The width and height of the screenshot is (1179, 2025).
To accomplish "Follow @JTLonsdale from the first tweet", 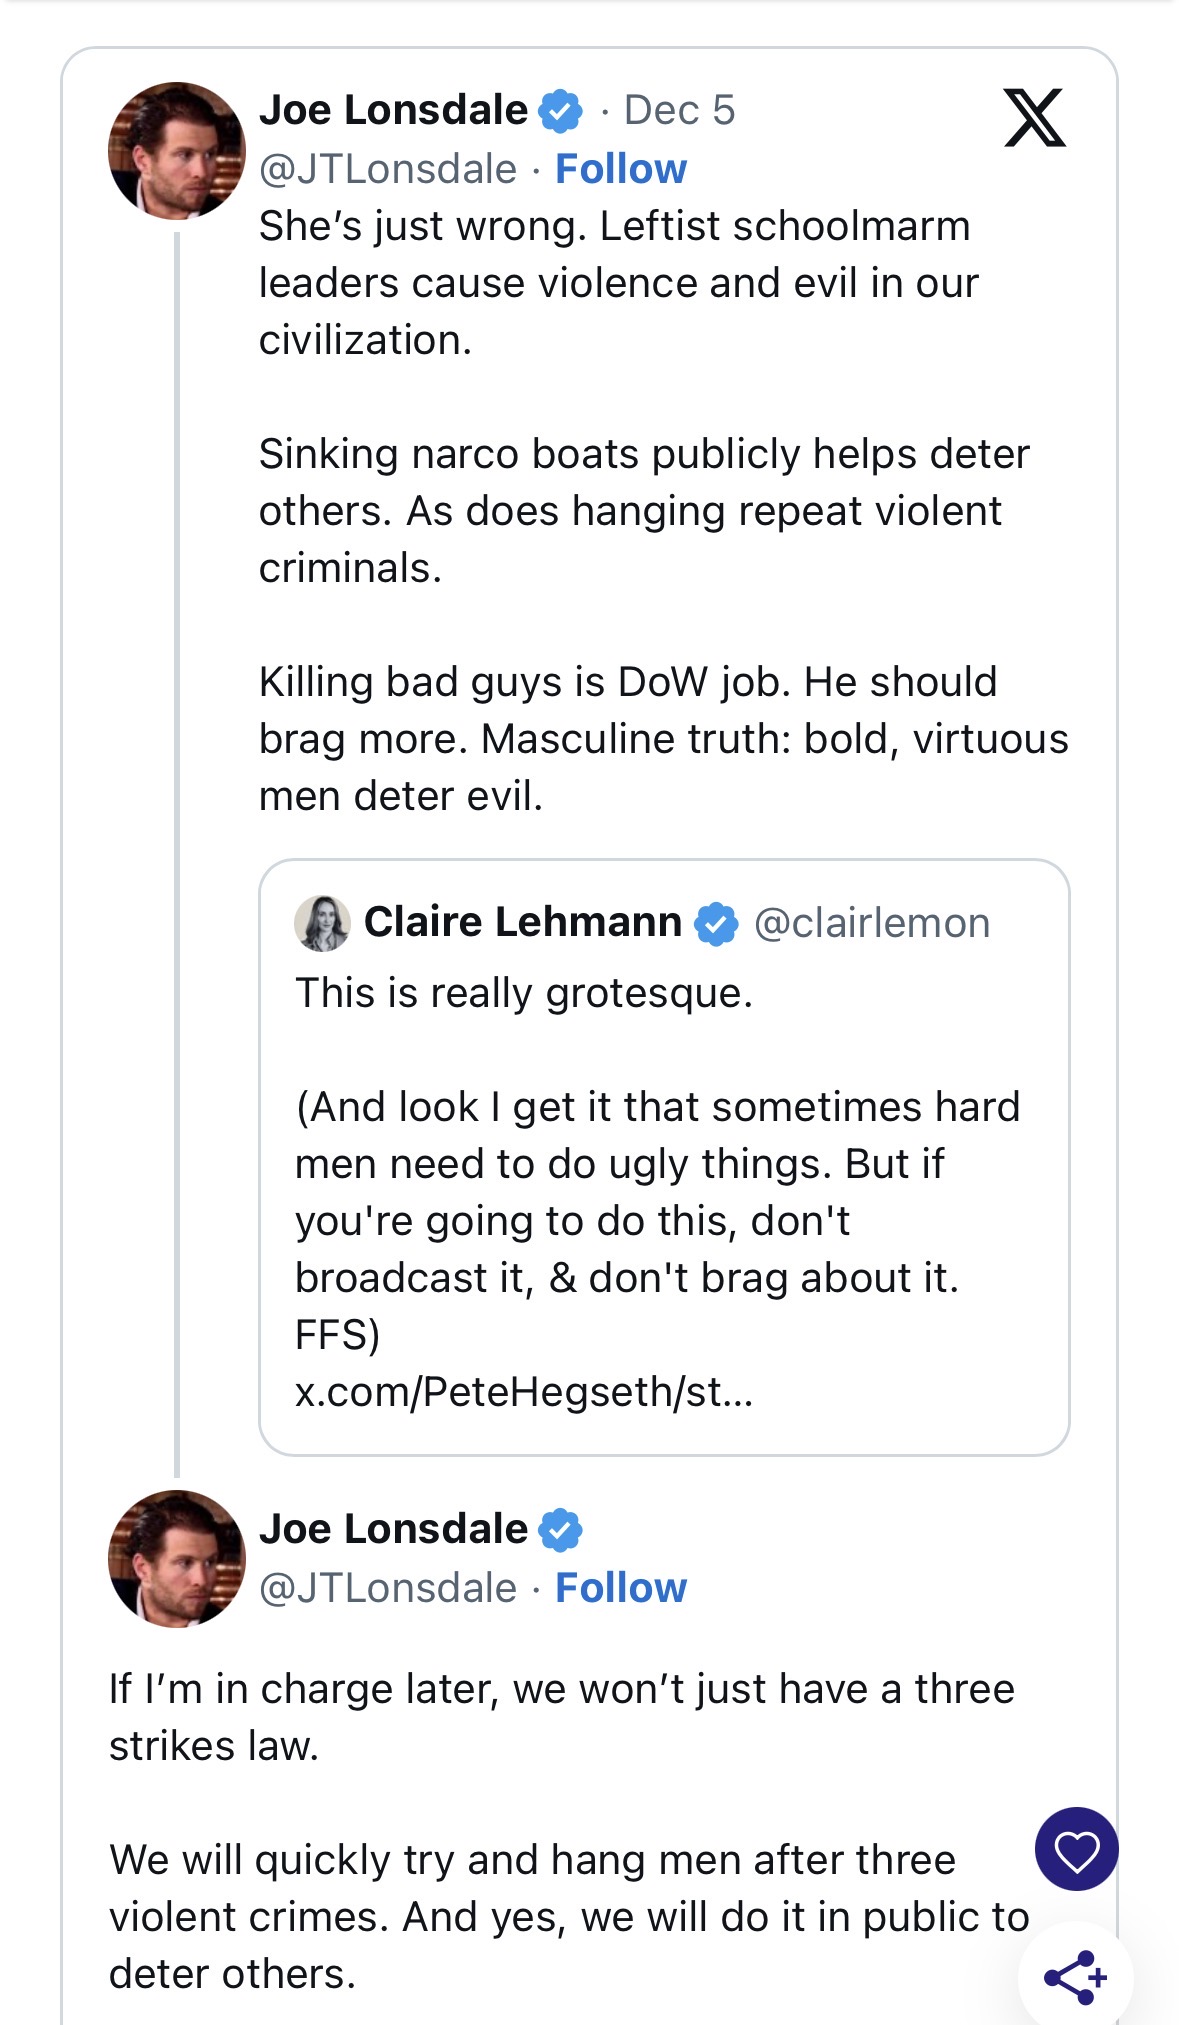I will (x=621, y=169).
